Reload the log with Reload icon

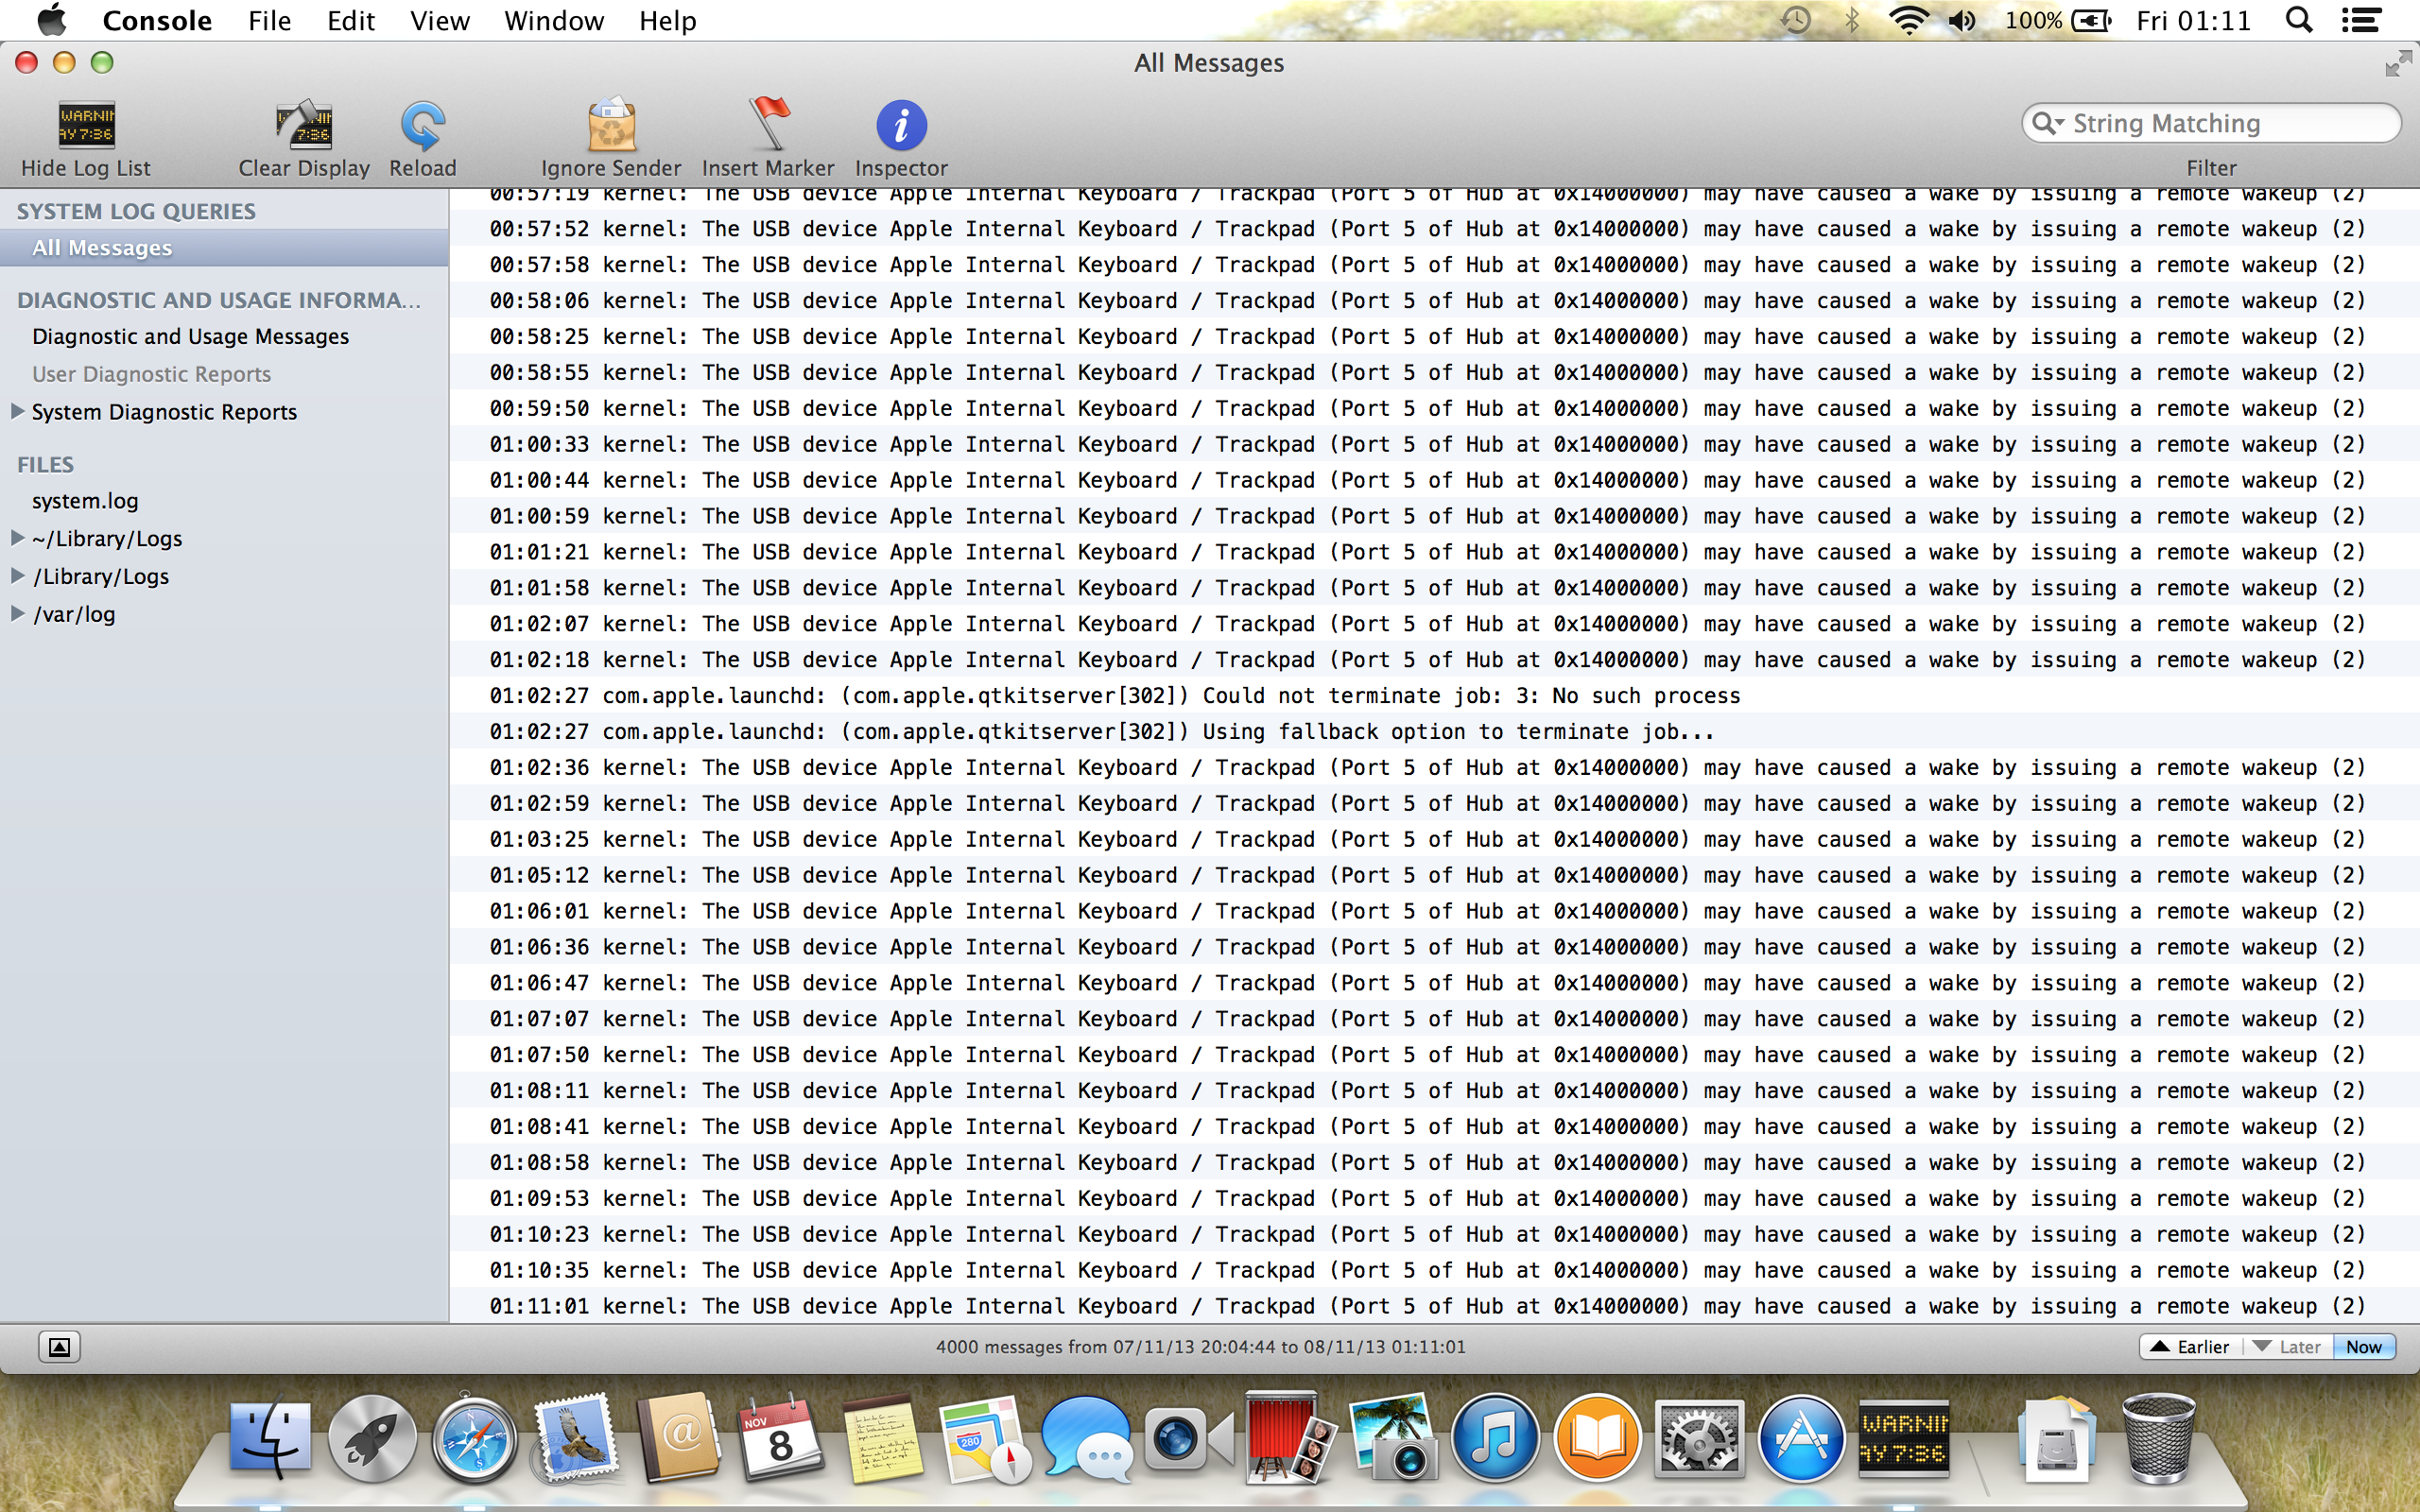[422, 125]
